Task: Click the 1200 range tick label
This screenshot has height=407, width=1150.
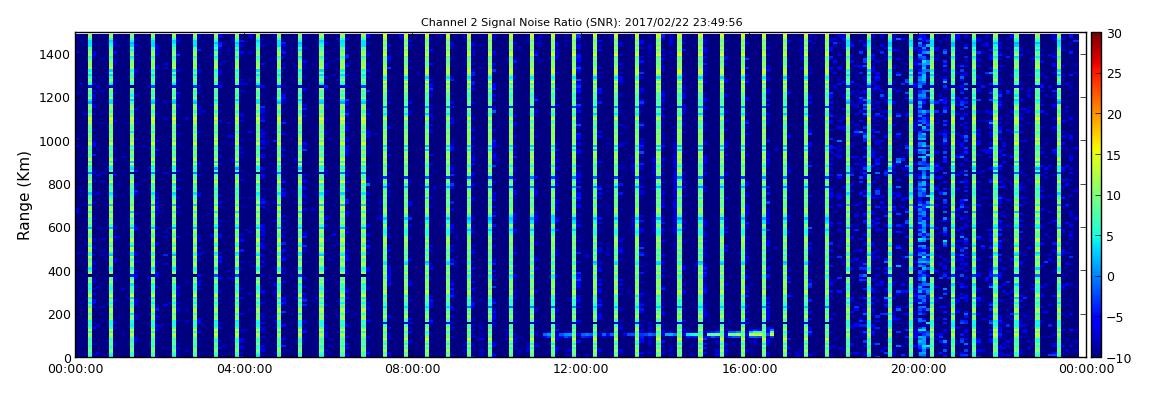Action: pyautogui.click(x=56, y=98)
